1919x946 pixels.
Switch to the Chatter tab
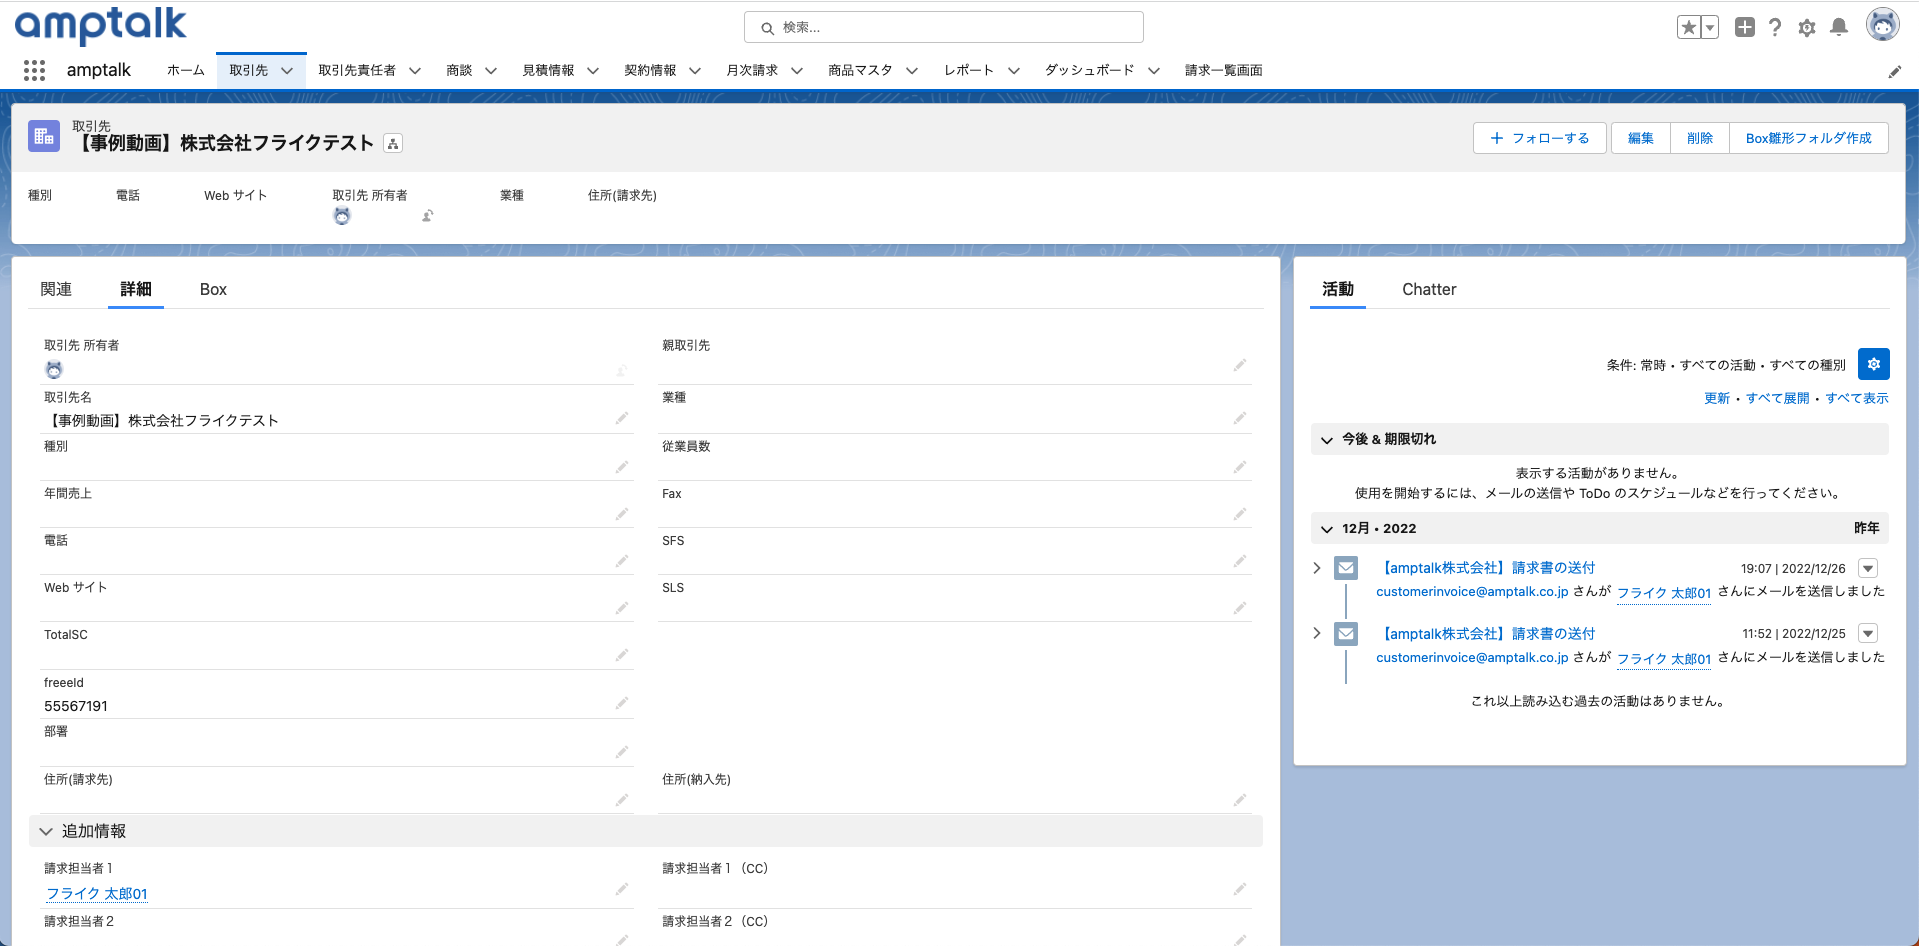(1429, 289)
